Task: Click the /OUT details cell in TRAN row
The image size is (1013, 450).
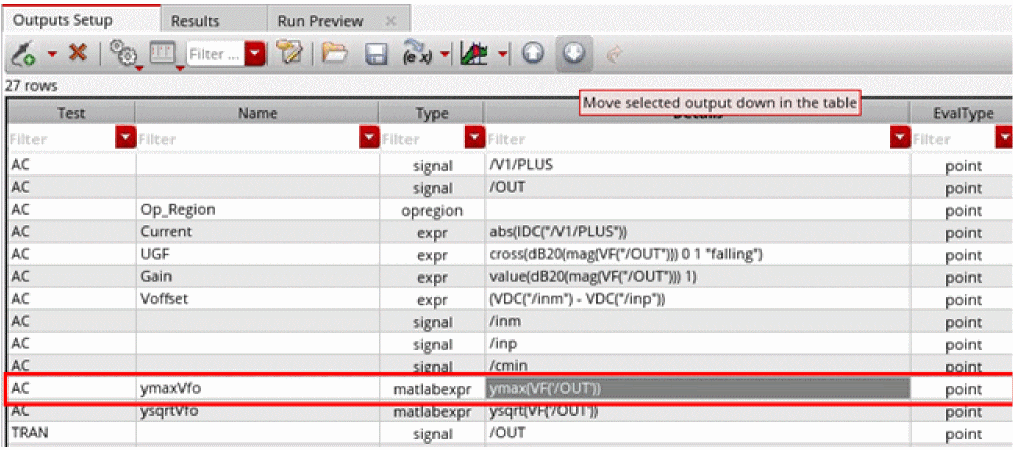Action: [698, 433]
